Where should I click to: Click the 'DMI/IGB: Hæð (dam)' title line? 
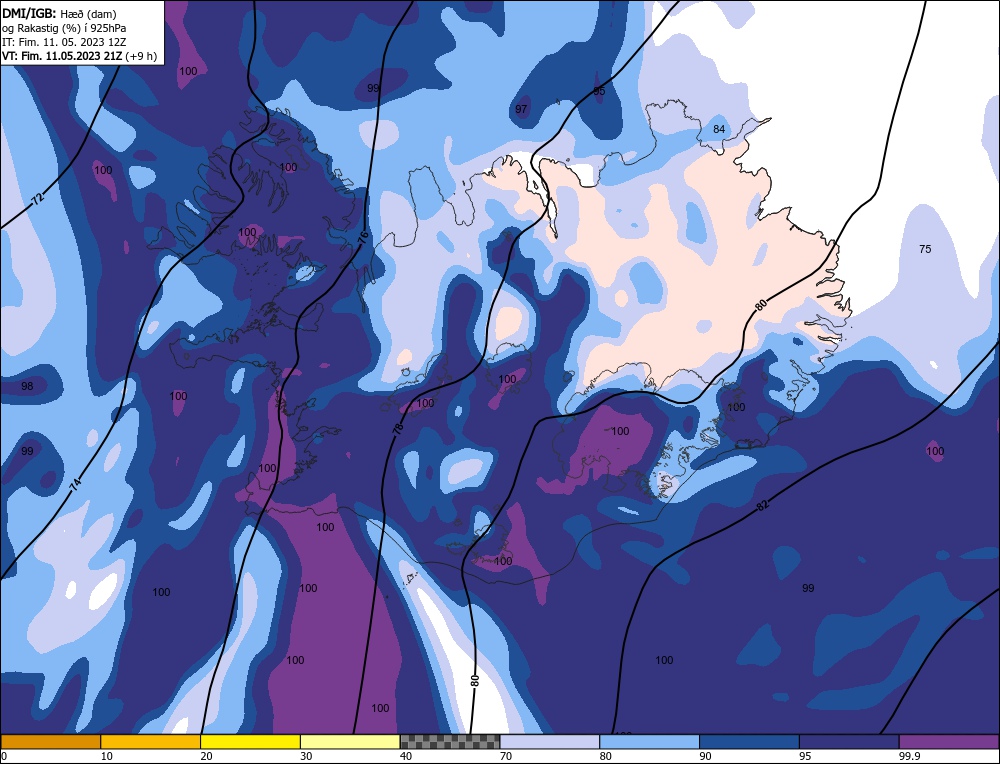[59, 13]
